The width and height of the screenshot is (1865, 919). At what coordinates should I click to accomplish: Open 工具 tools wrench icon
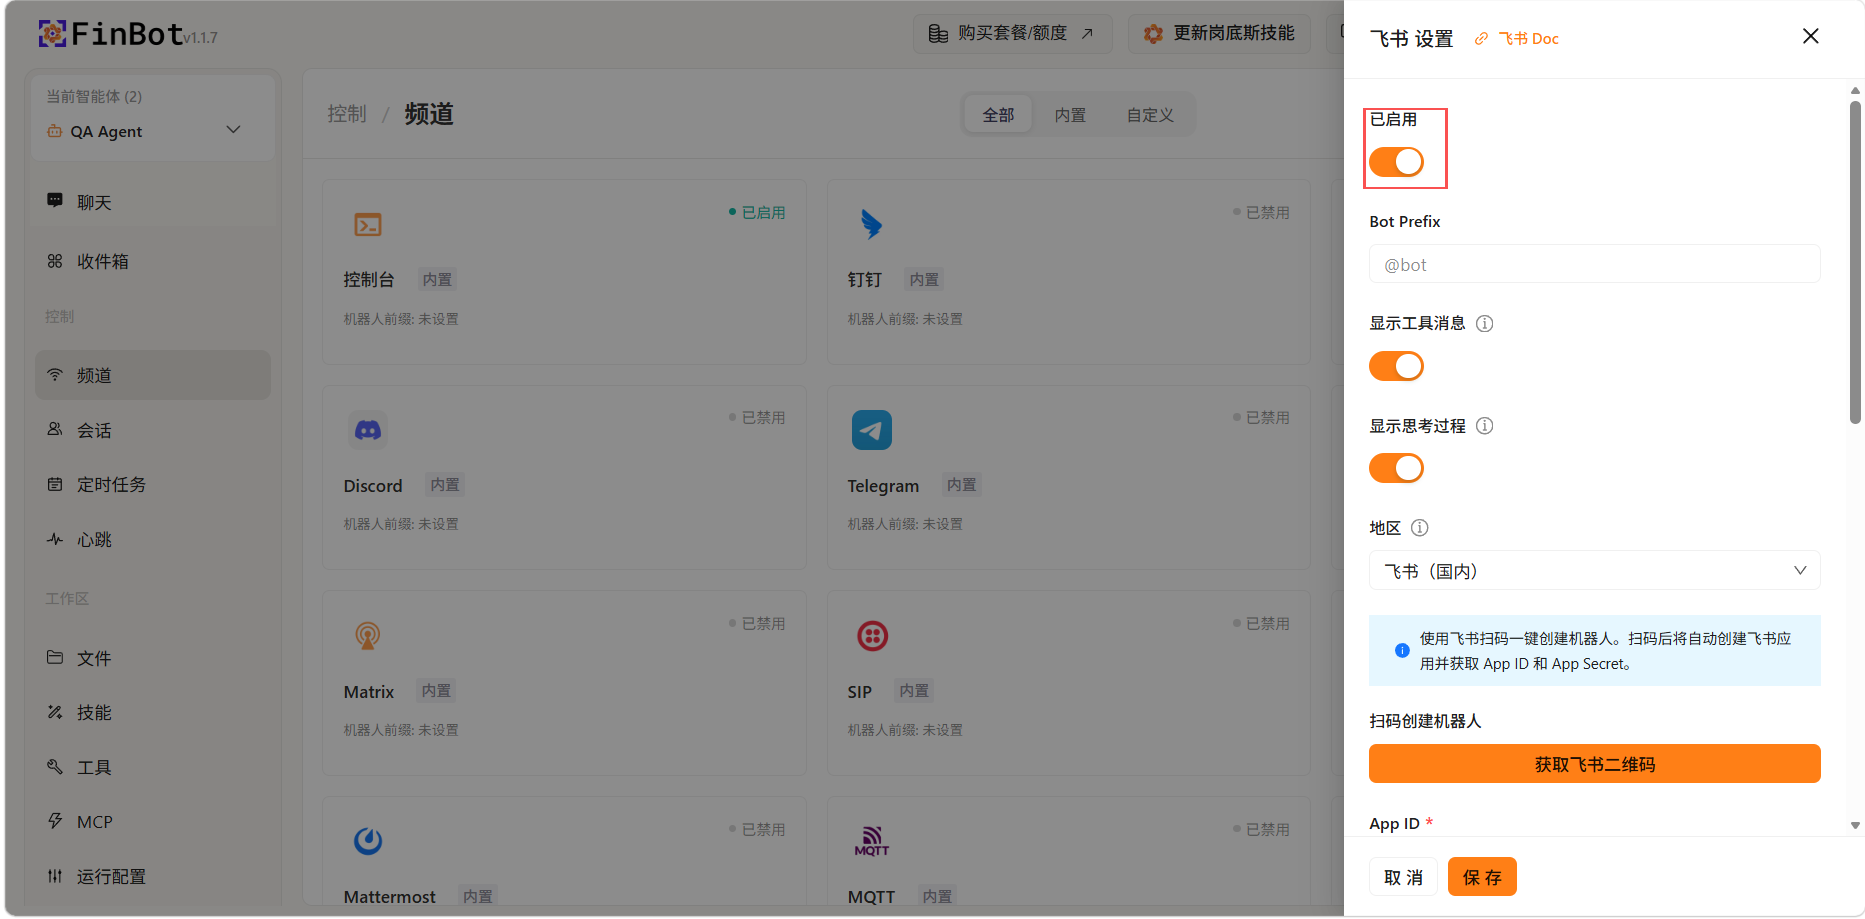pos(55,767)
